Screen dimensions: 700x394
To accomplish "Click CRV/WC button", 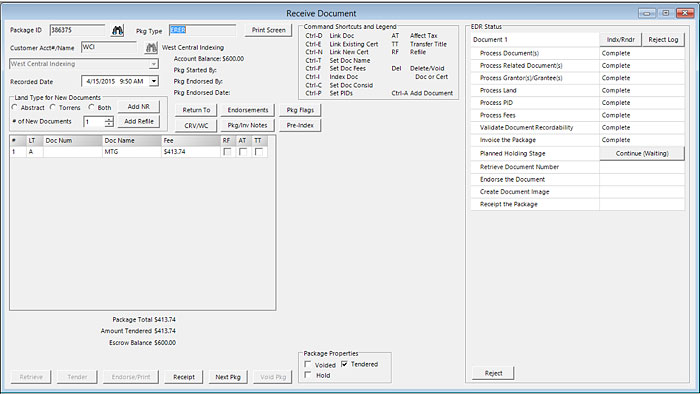I will pyautogui.click(x=196, y=125).
